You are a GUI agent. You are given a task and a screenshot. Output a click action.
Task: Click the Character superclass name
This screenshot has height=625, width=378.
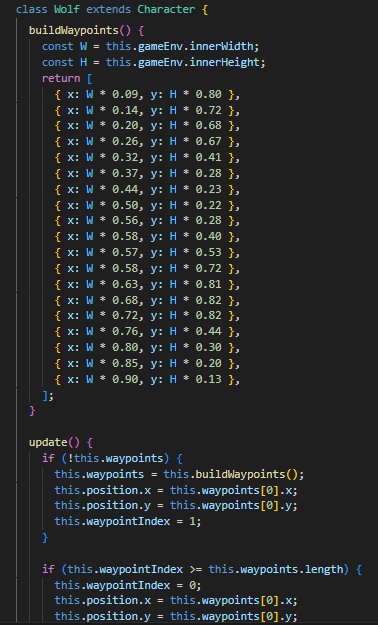click(x=166, y=10)
